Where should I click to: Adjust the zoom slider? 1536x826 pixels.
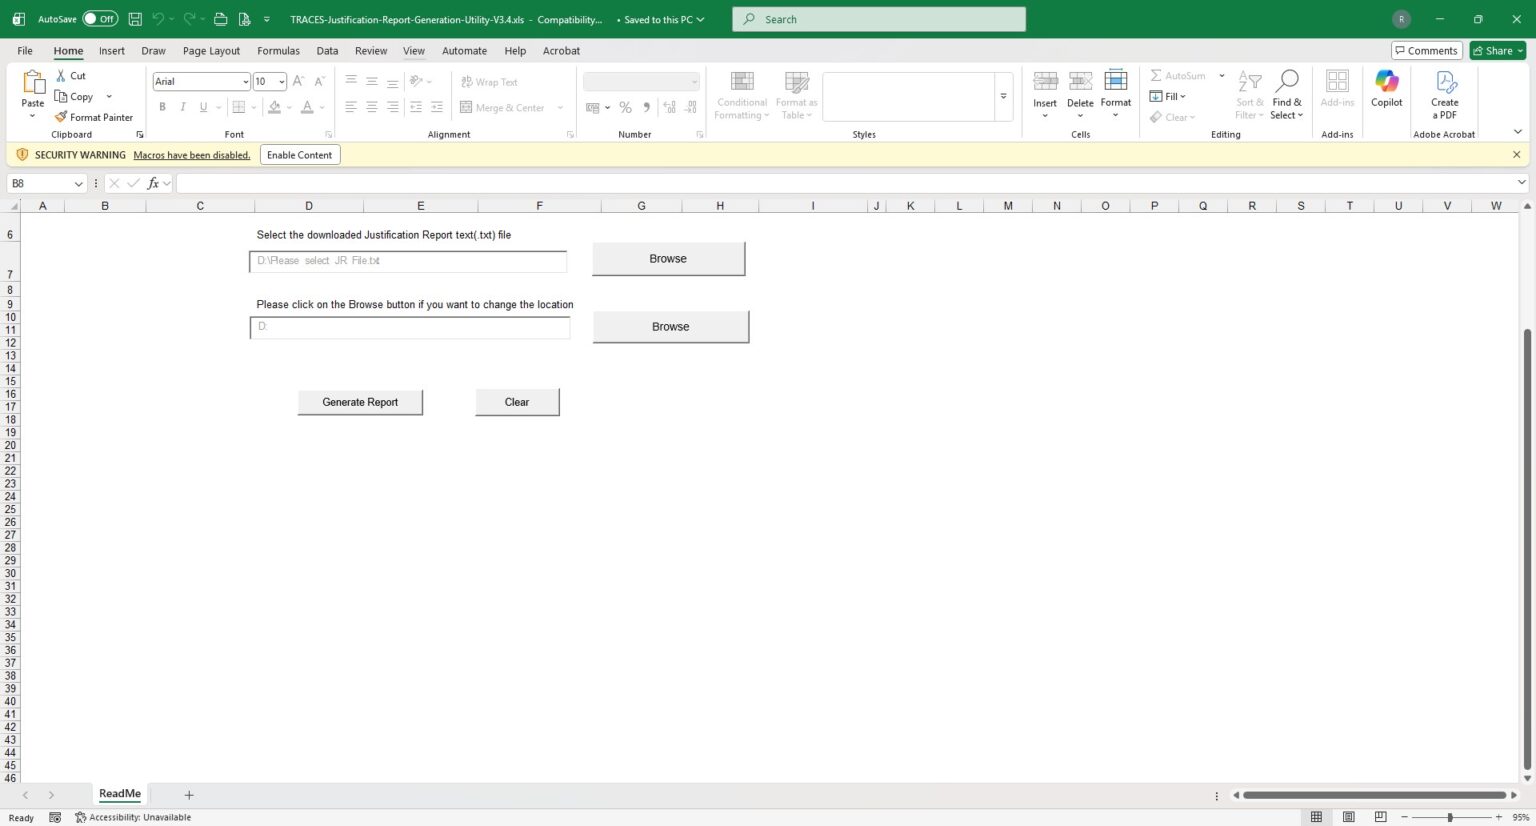pyautogui.click(x=1448, y=817)
